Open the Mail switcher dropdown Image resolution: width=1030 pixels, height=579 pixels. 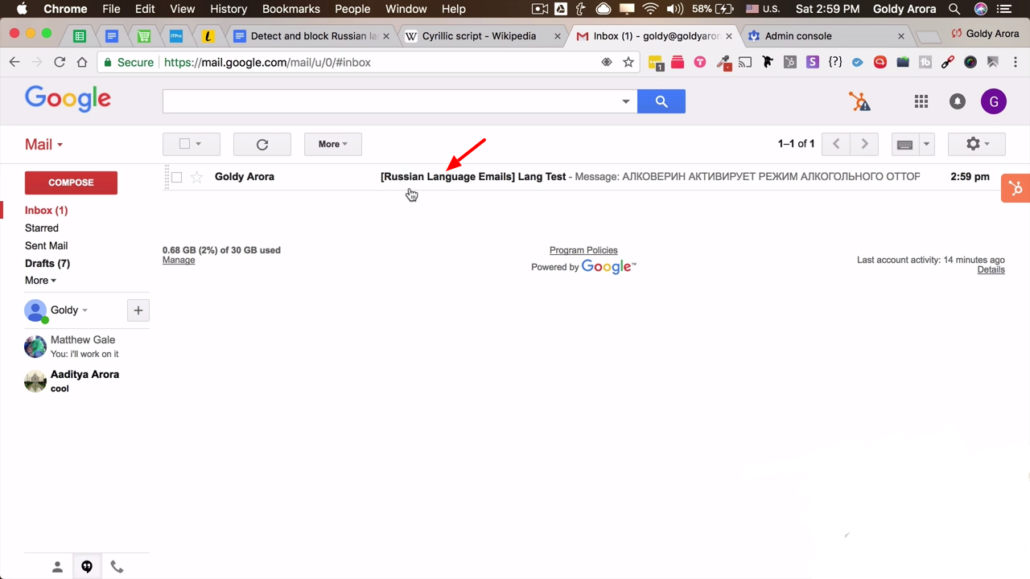43,144
